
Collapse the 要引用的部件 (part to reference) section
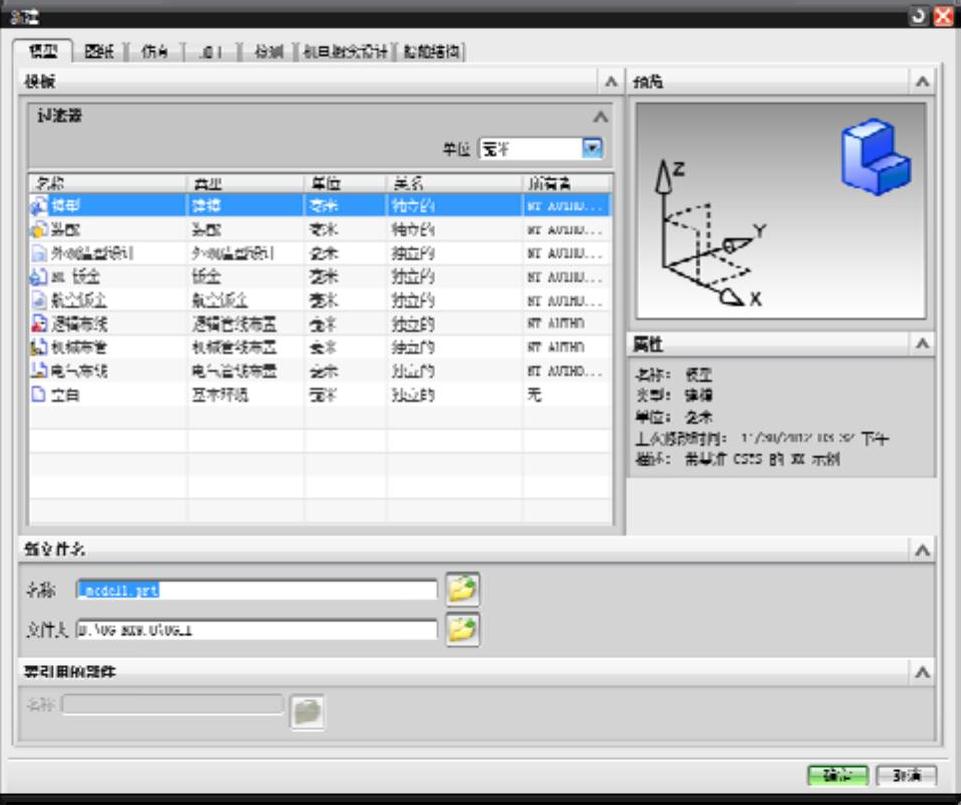(922, 673)
